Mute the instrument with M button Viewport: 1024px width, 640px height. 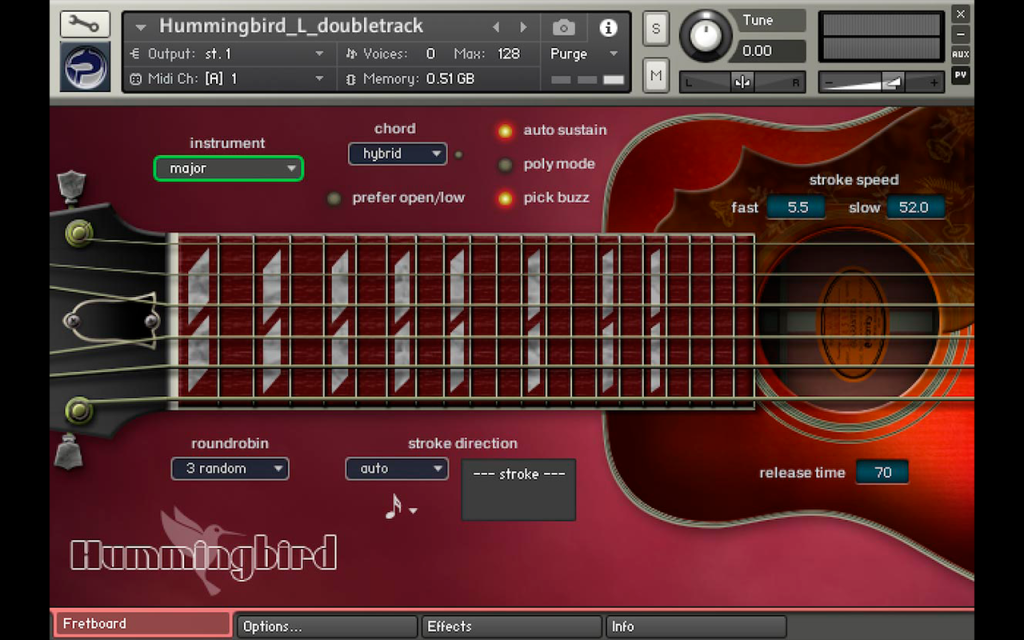pyautogui.click(x=656, y=76)
